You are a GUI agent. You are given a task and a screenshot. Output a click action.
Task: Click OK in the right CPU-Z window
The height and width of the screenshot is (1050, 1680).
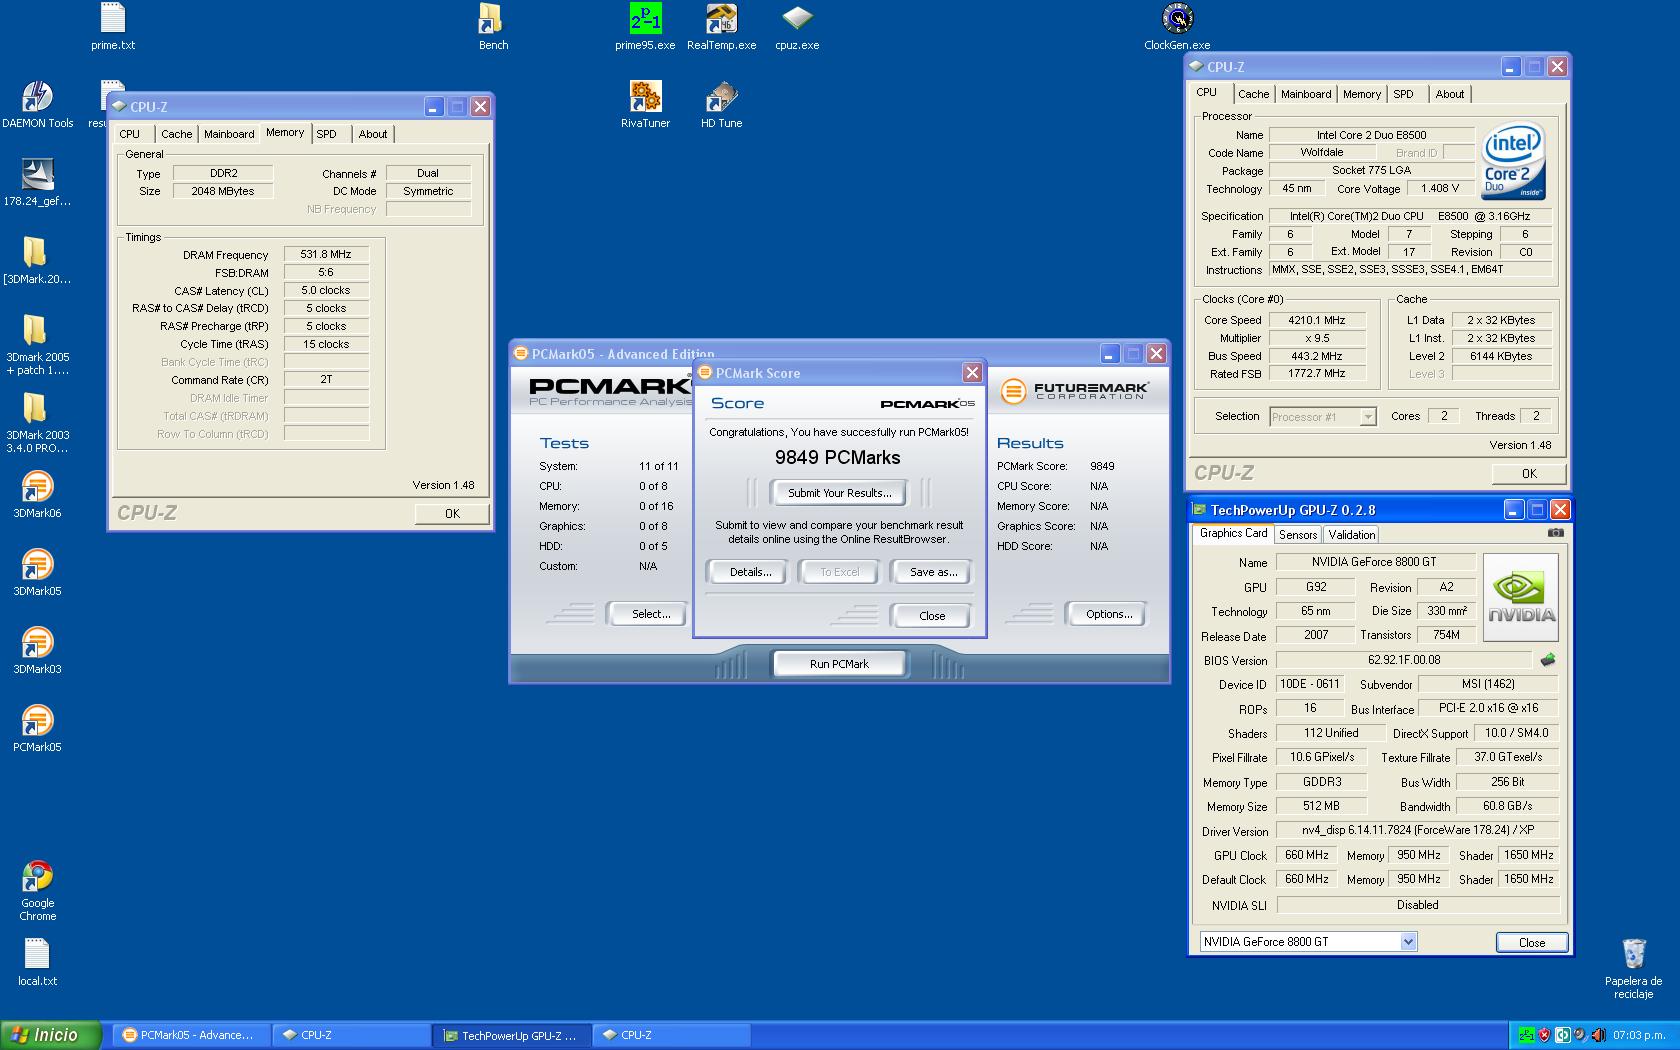pos(1529,473)
